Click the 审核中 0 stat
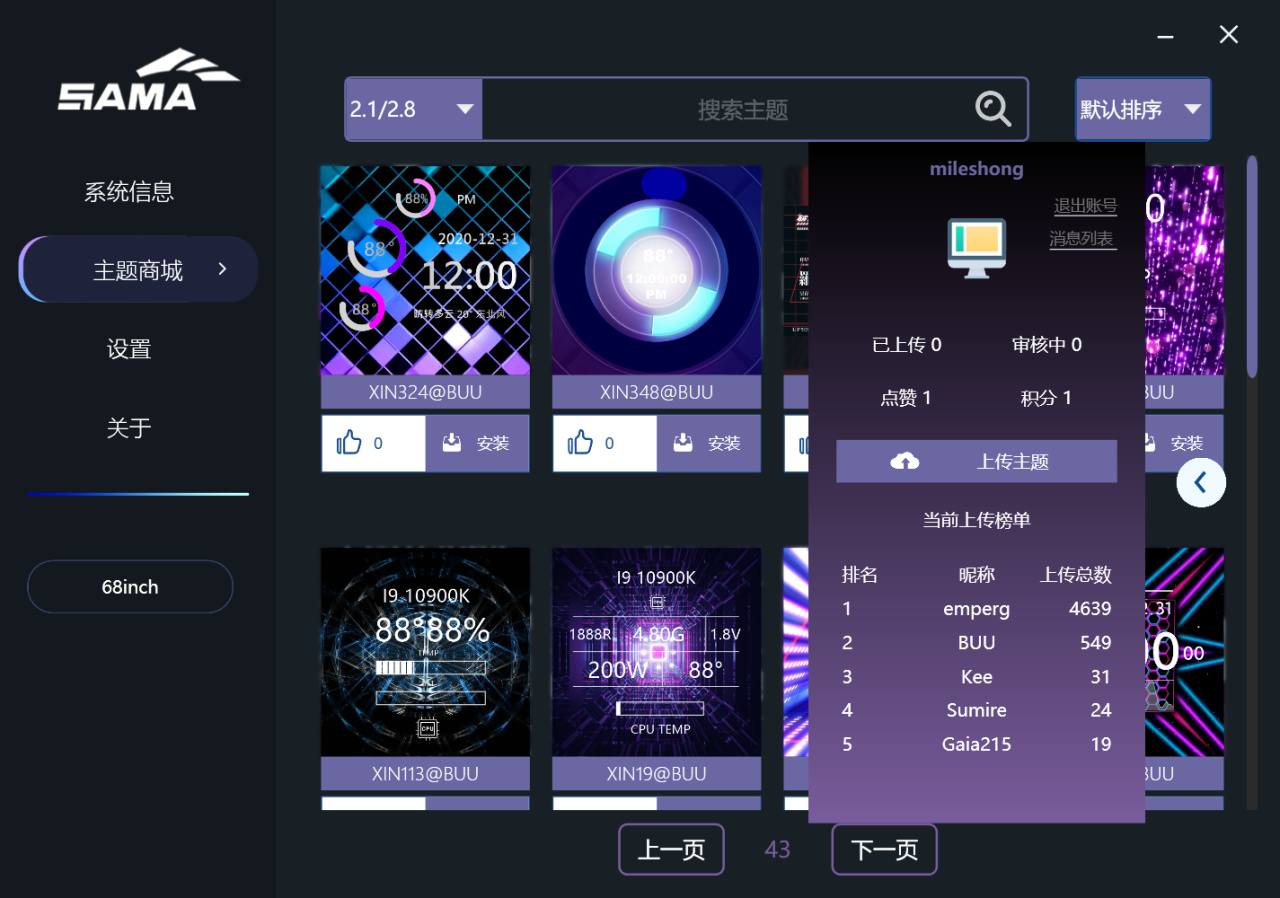 click(1047, 345)
